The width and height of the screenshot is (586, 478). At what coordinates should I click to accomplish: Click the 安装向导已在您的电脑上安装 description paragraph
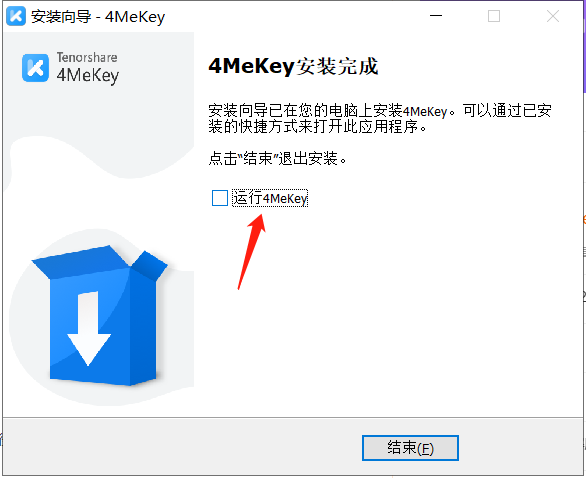click(x=380, y=118)
